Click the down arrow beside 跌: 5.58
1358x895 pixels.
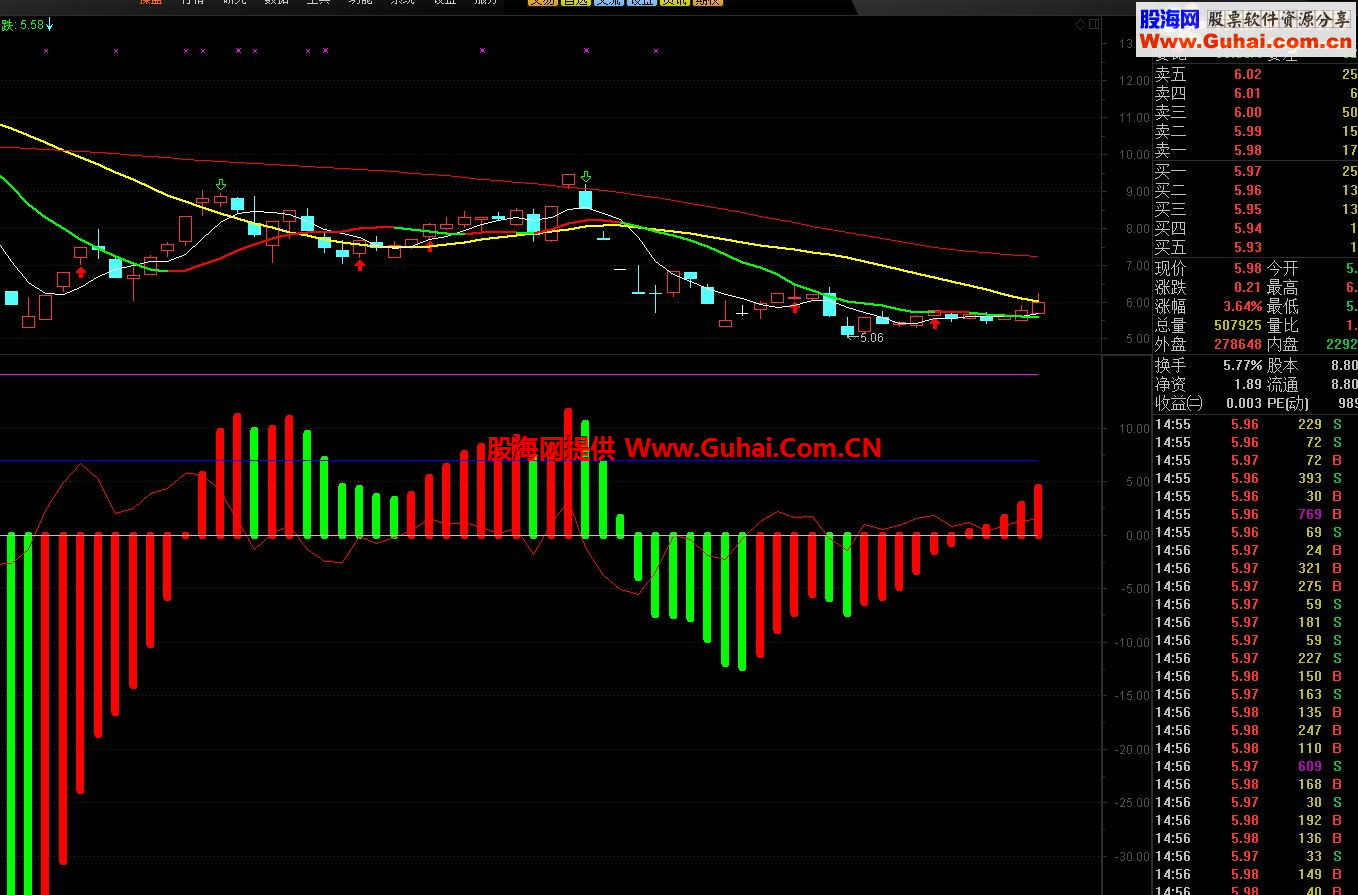tap(50, 24)
